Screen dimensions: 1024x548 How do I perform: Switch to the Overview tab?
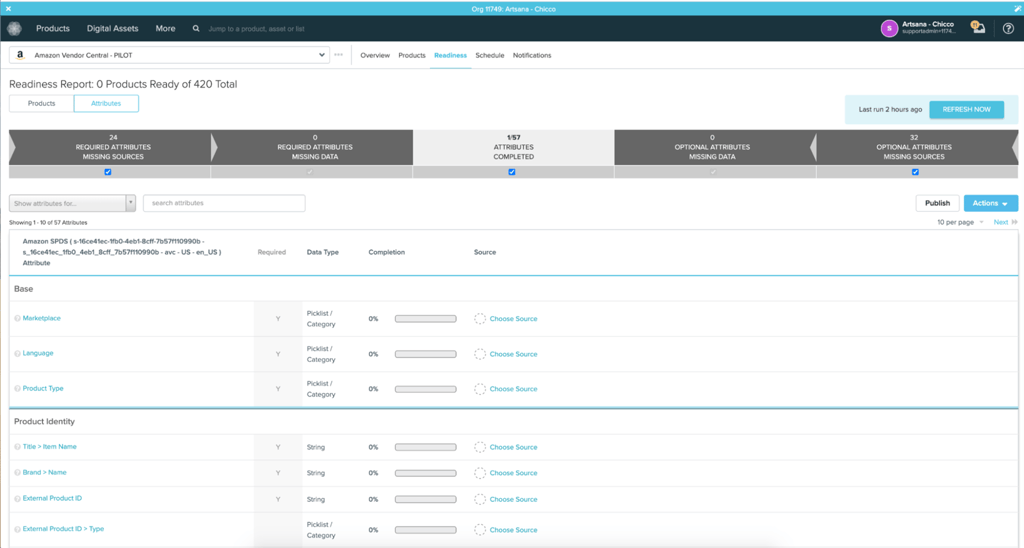[375, 56]
